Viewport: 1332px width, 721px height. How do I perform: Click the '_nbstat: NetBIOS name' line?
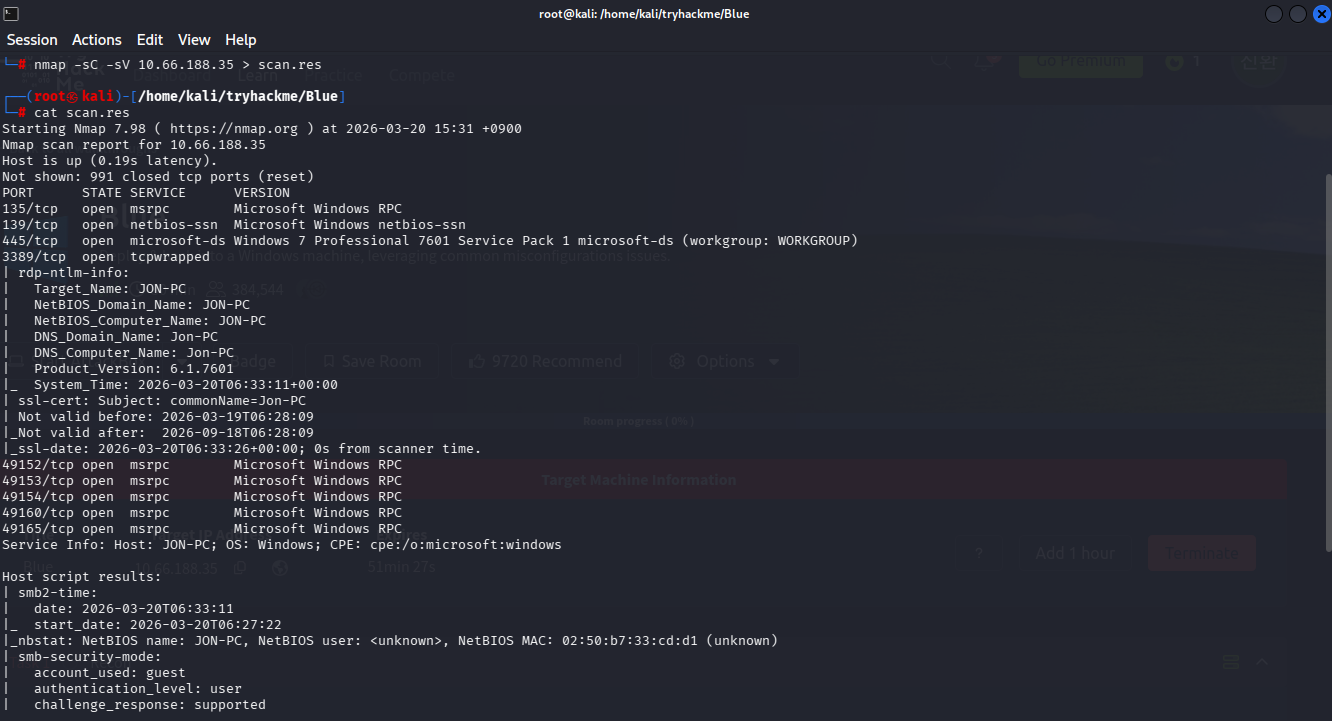pyautogui.click(x=390, y=641)
